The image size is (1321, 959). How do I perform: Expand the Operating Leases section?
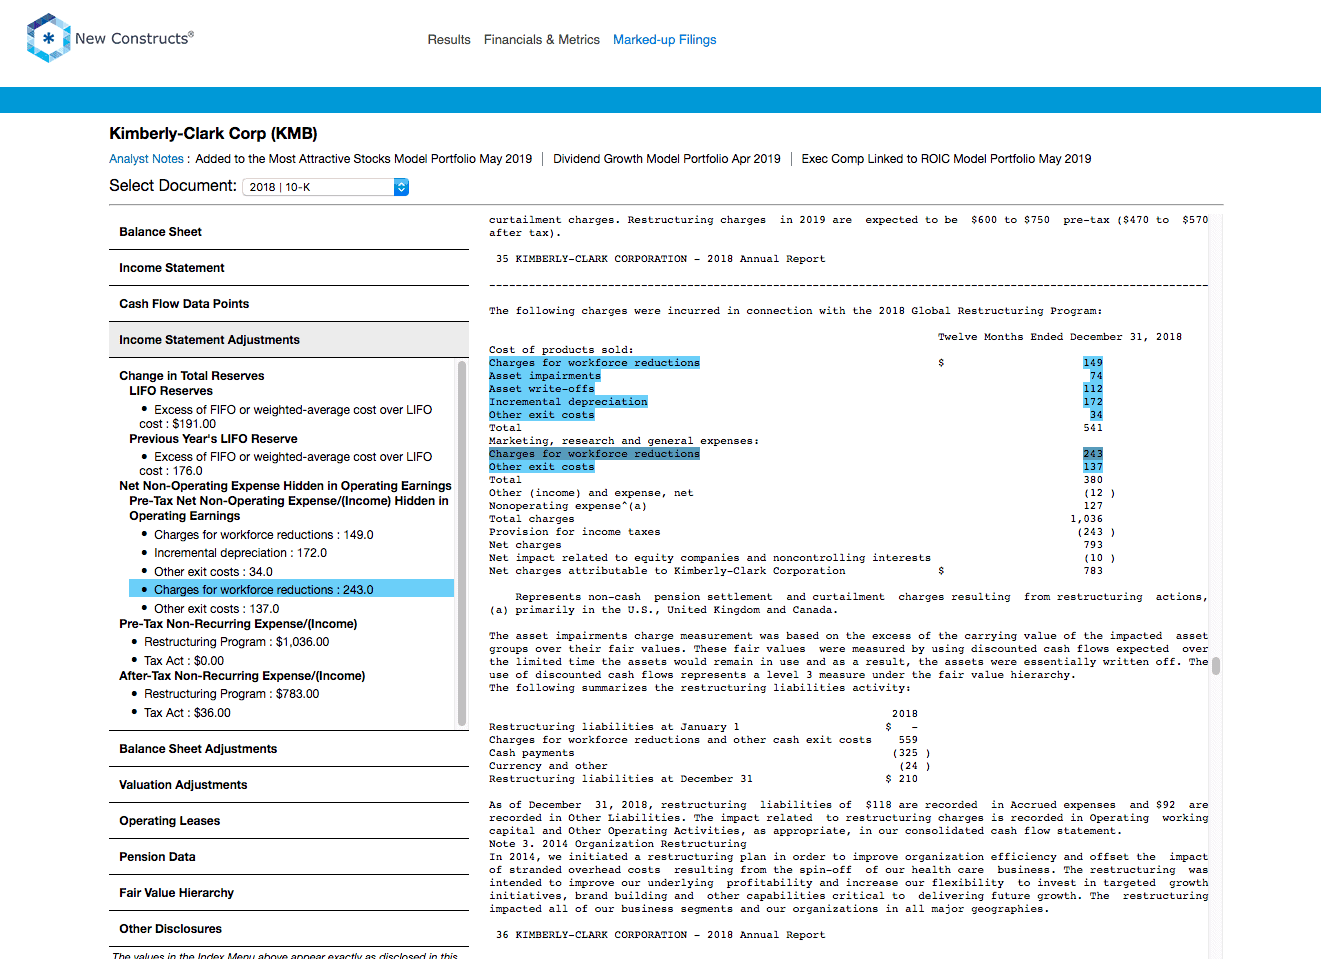coord(289,821)
